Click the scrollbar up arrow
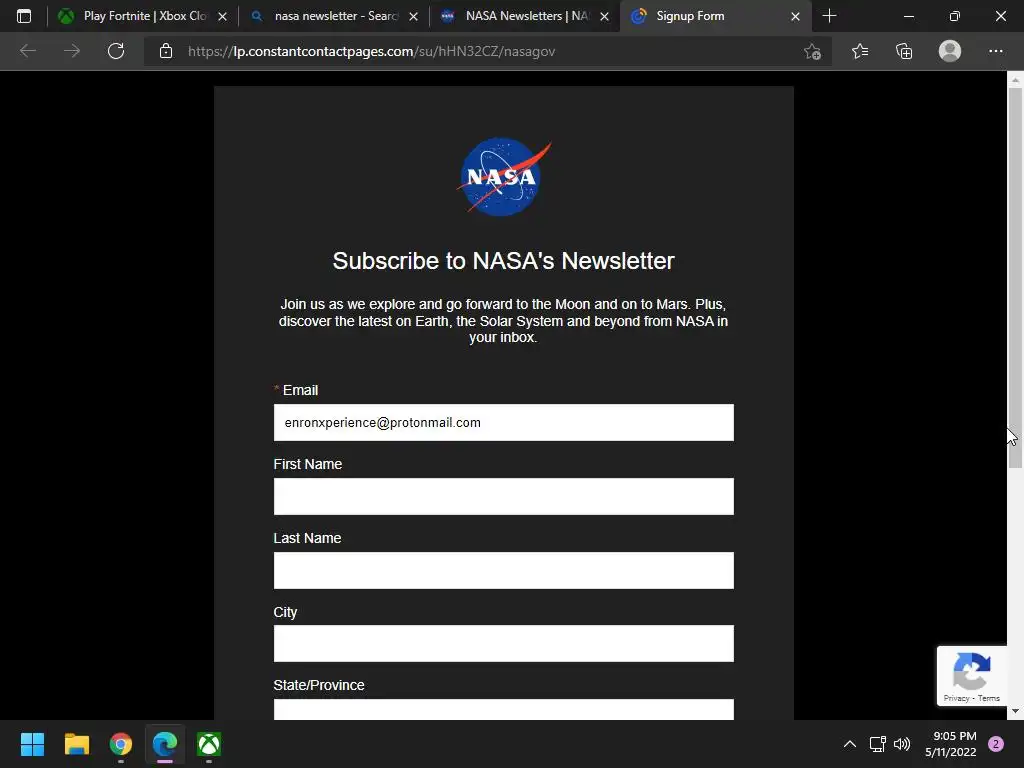This screenshot has width=1024, height=768. [1015, 80]
